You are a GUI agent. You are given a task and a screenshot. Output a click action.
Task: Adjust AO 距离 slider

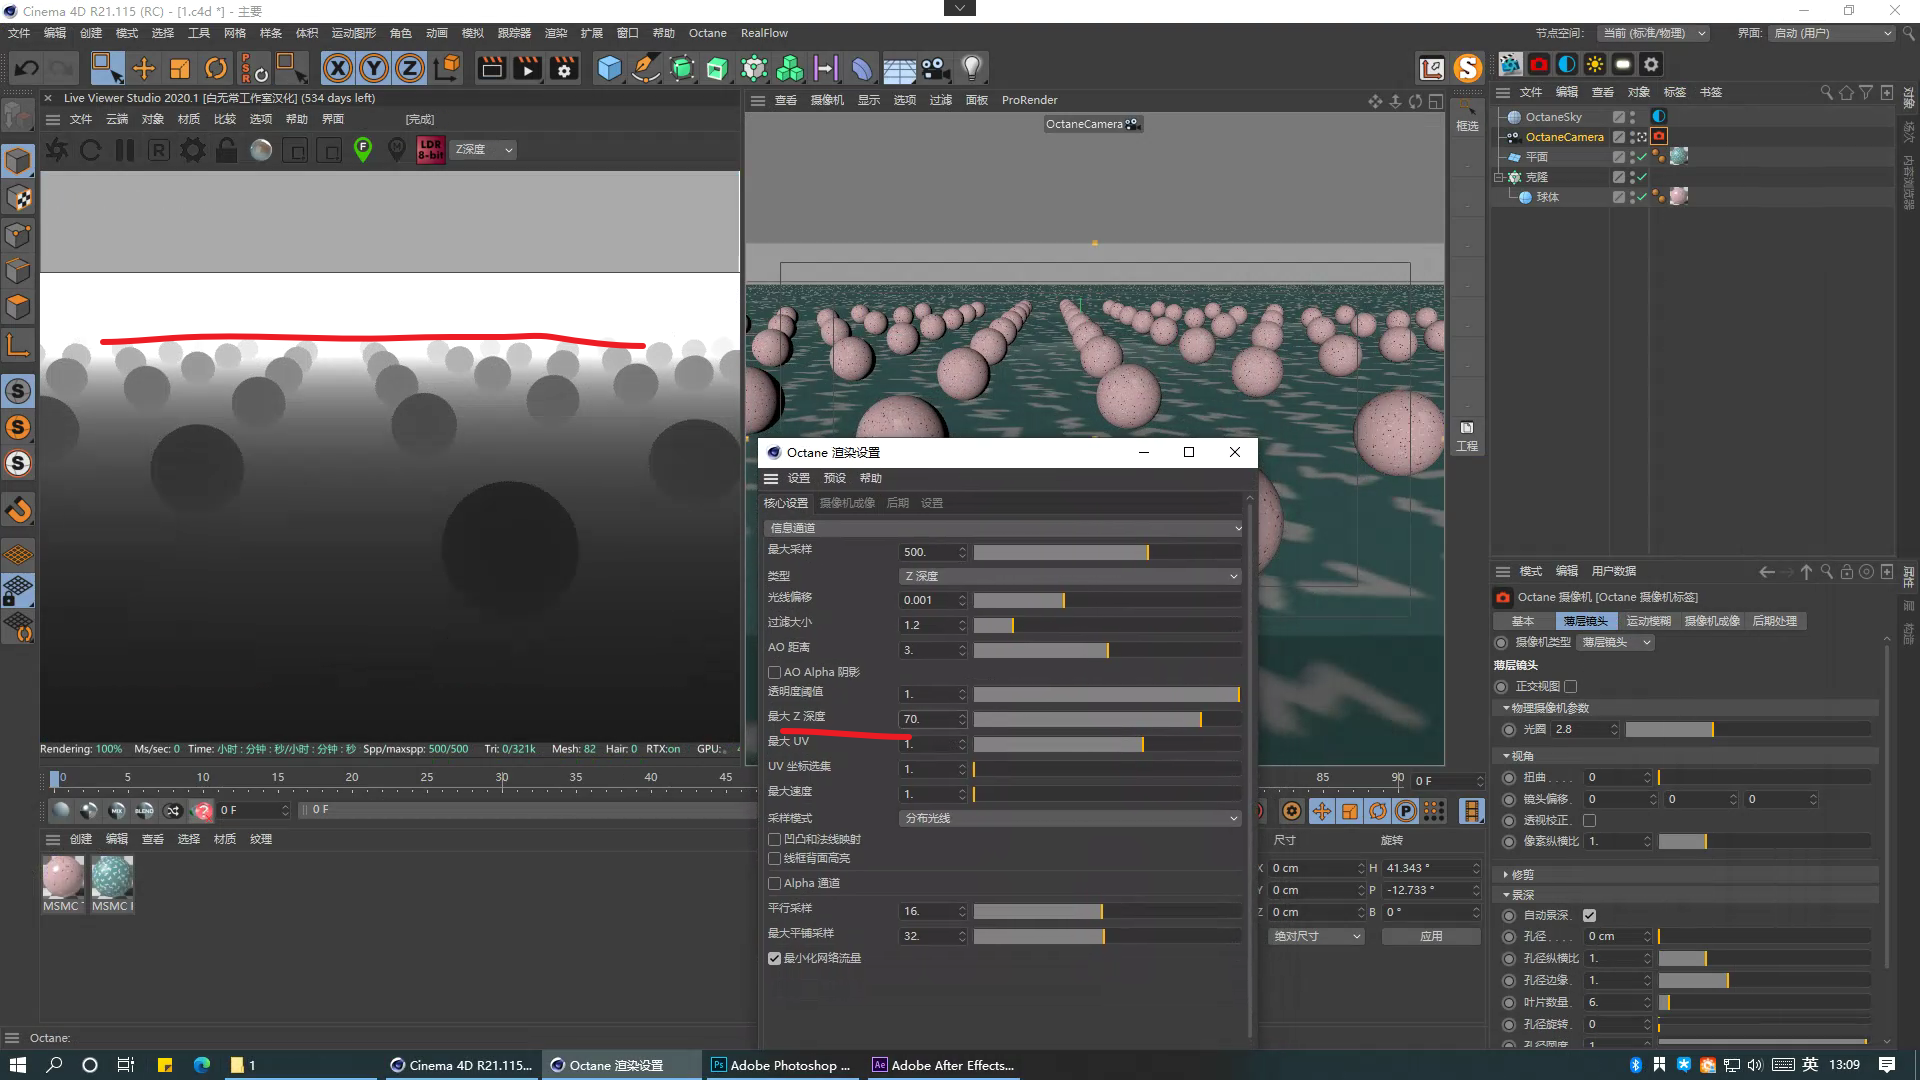1107,650
